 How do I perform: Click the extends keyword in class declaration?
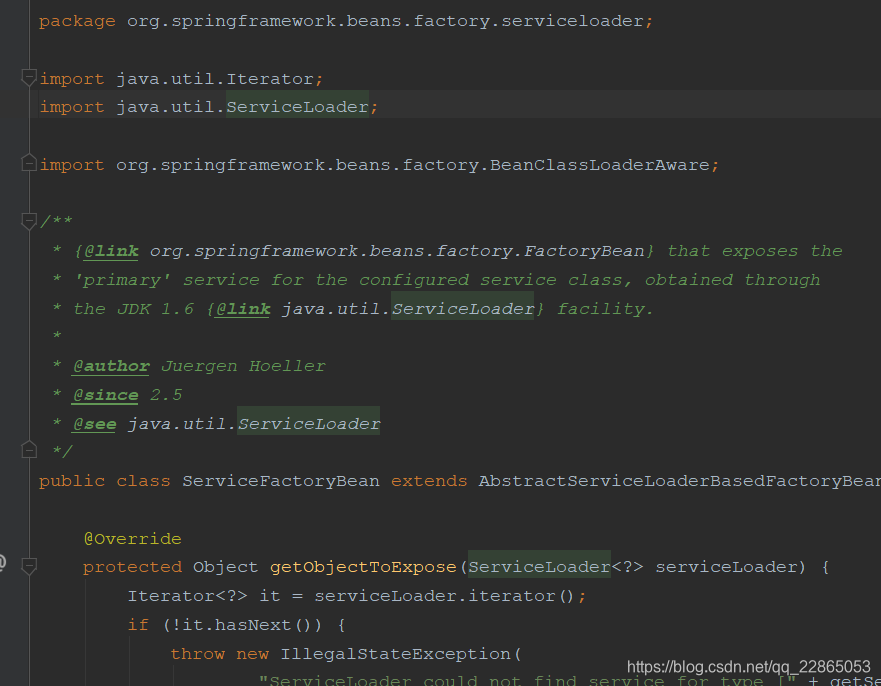[x=429, y=481]
